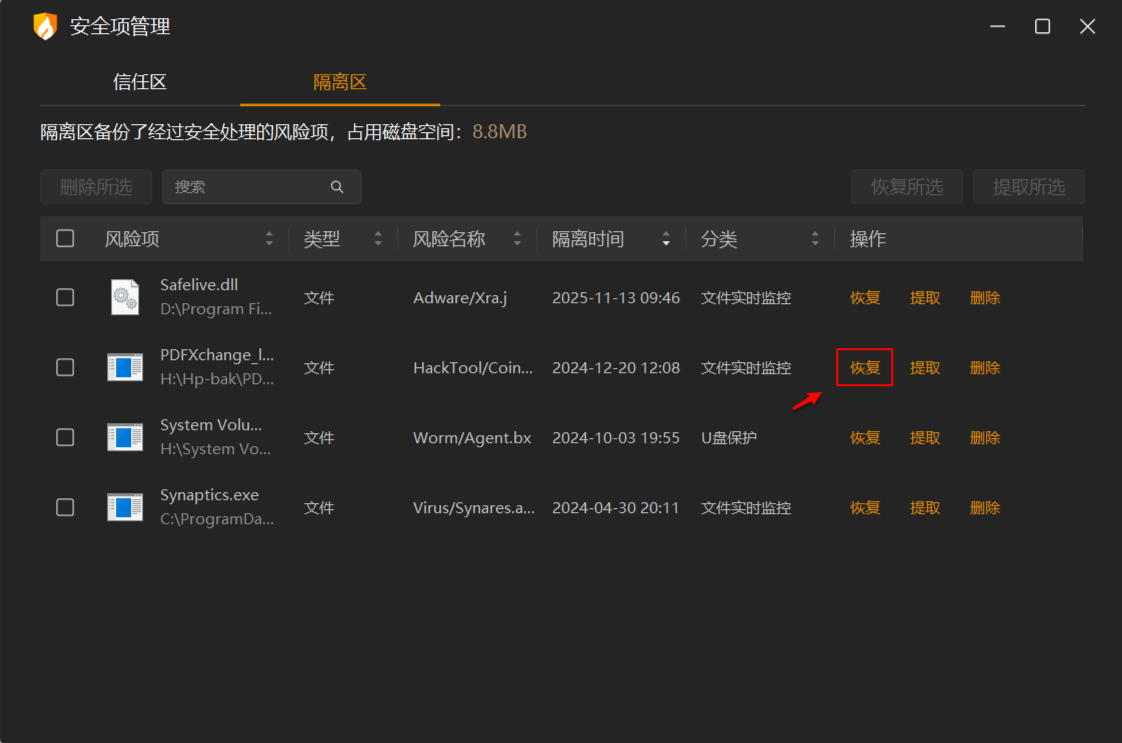Sort by 隔离时间 column arrows
Image resolution: width=1122 pixels, height=743 pixels.
pos(666,239)
